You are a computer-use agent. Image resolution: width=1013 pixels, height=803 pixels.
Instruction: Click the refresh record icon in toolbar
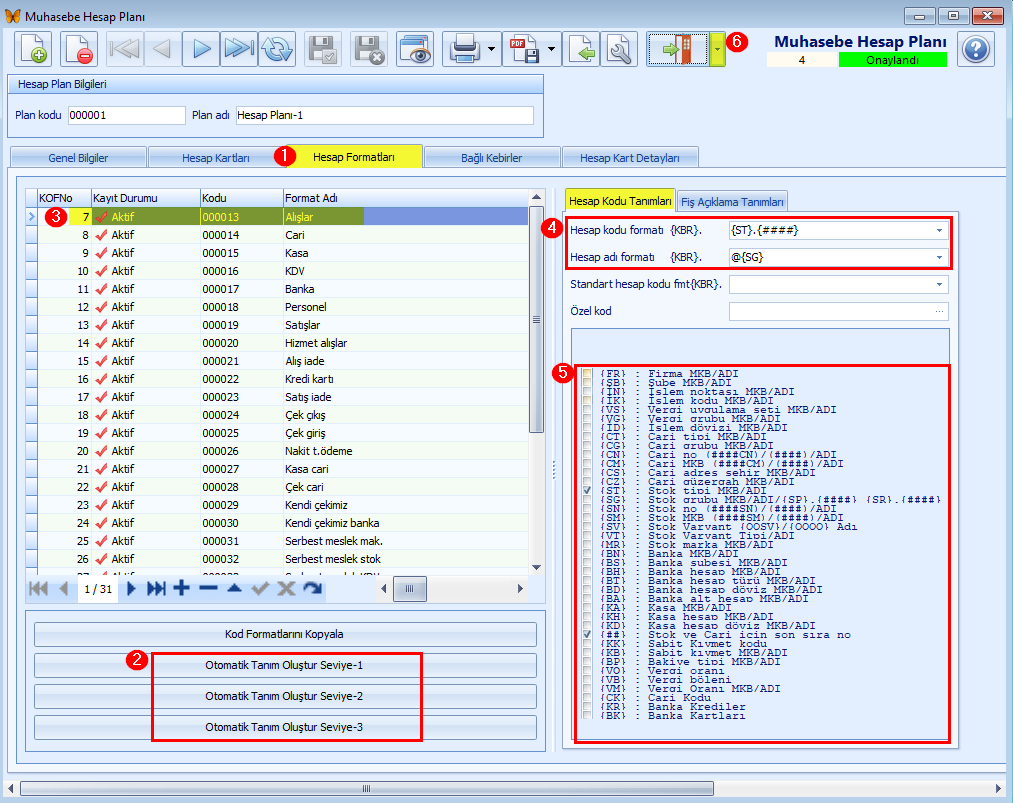[276, 49]
